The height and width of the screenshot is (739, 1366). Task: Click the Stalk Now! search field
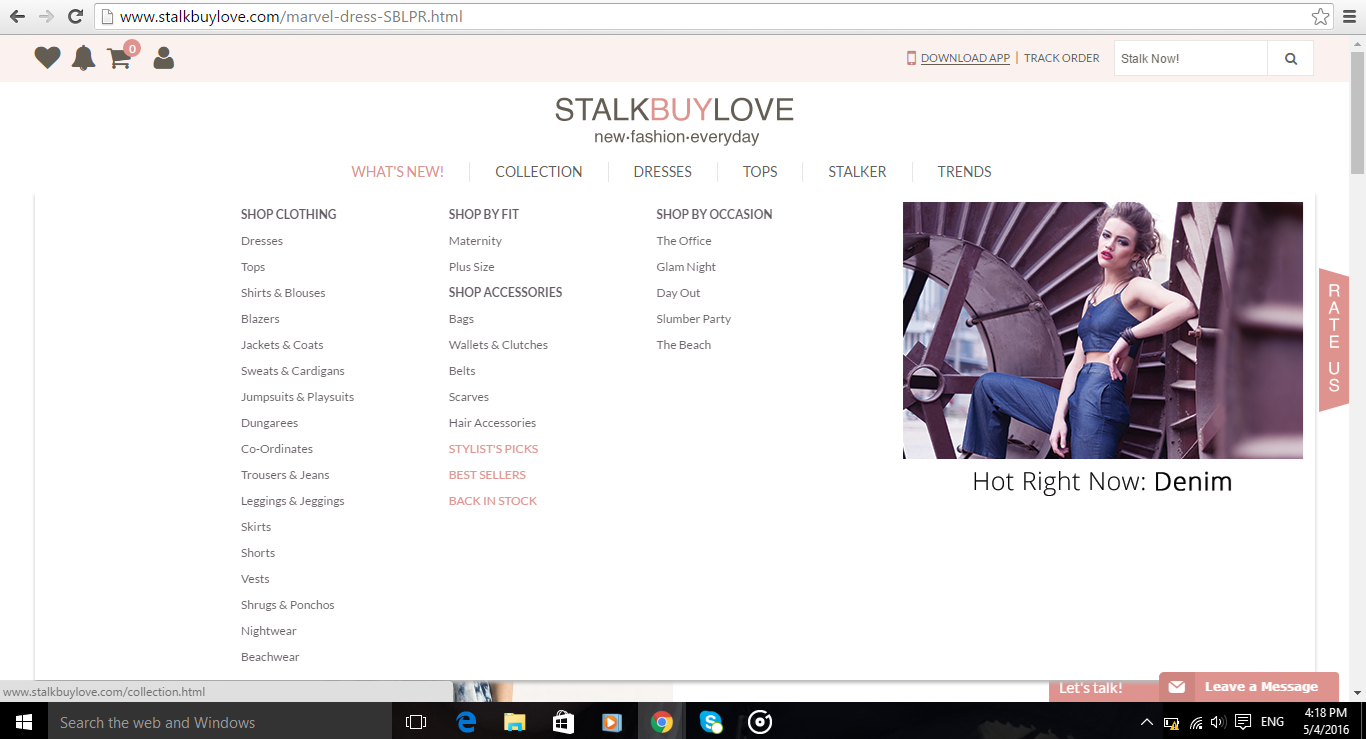click(1191, 58)
